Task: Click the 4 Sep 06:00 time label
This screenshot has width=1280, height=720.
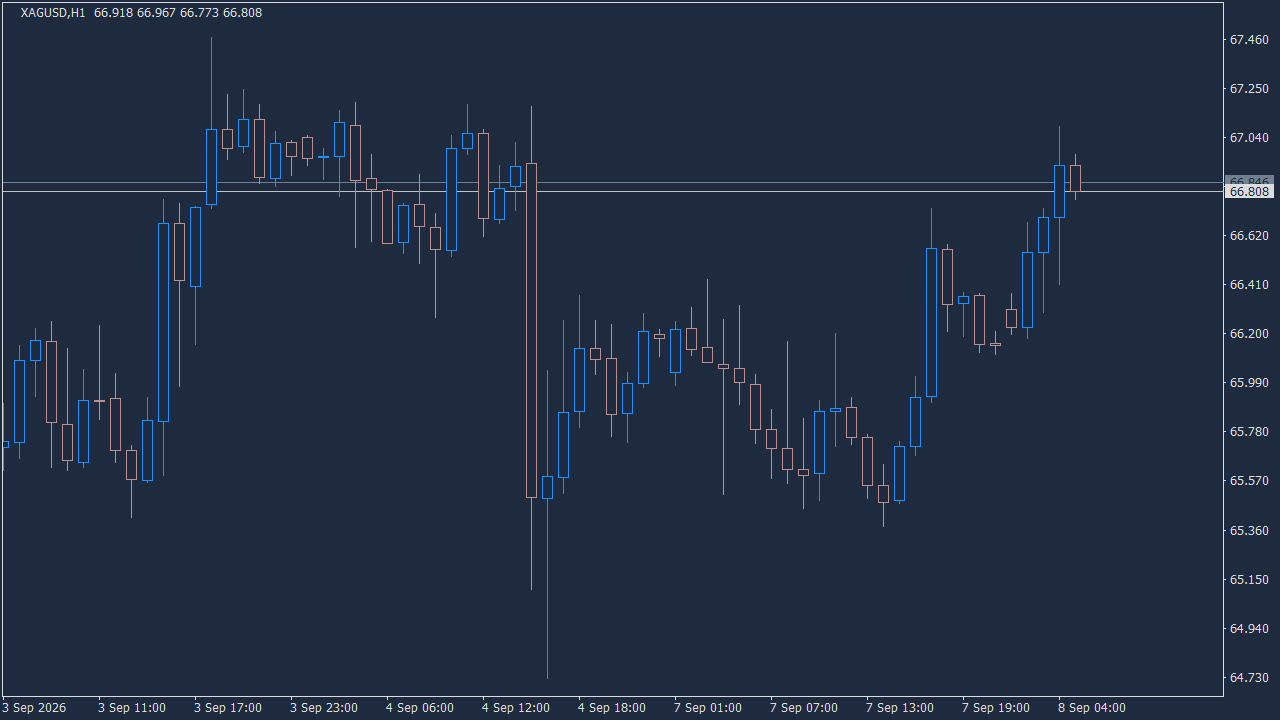Action: 420,708
